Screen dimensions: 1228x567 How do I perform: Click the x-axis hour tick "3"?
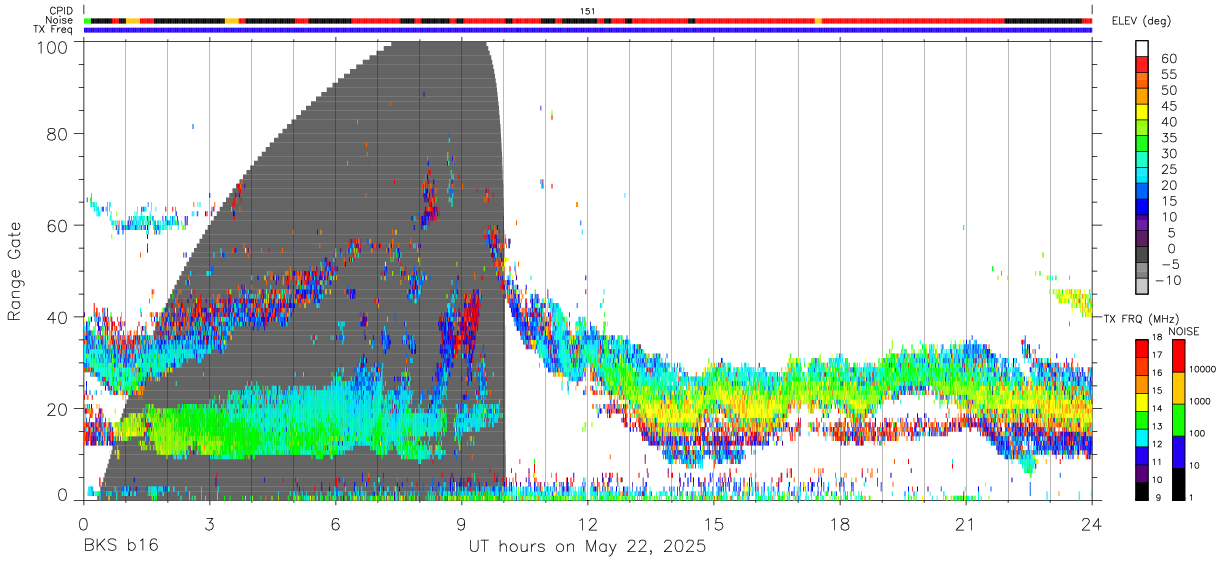[209, 524]
